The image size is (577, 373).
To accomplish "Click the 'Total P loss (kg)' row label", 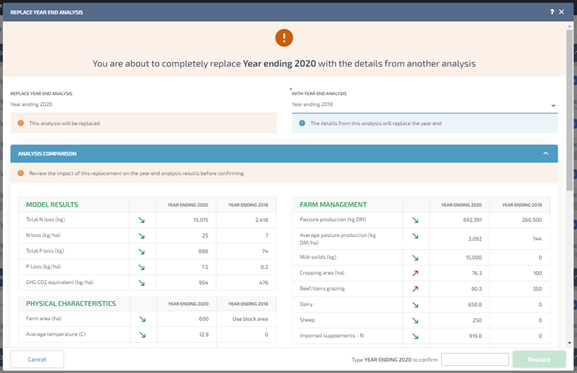I will 45,251.
